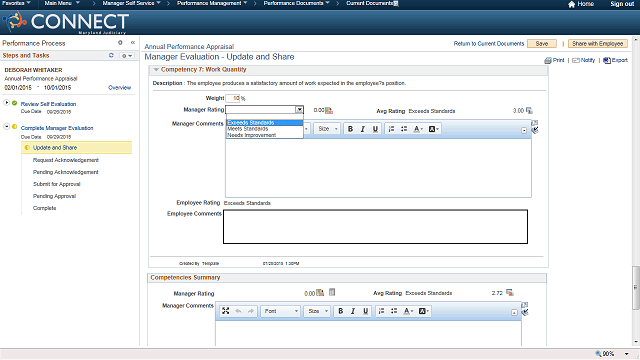
Task: Click the Home house icon
Action: coord(571,4)
